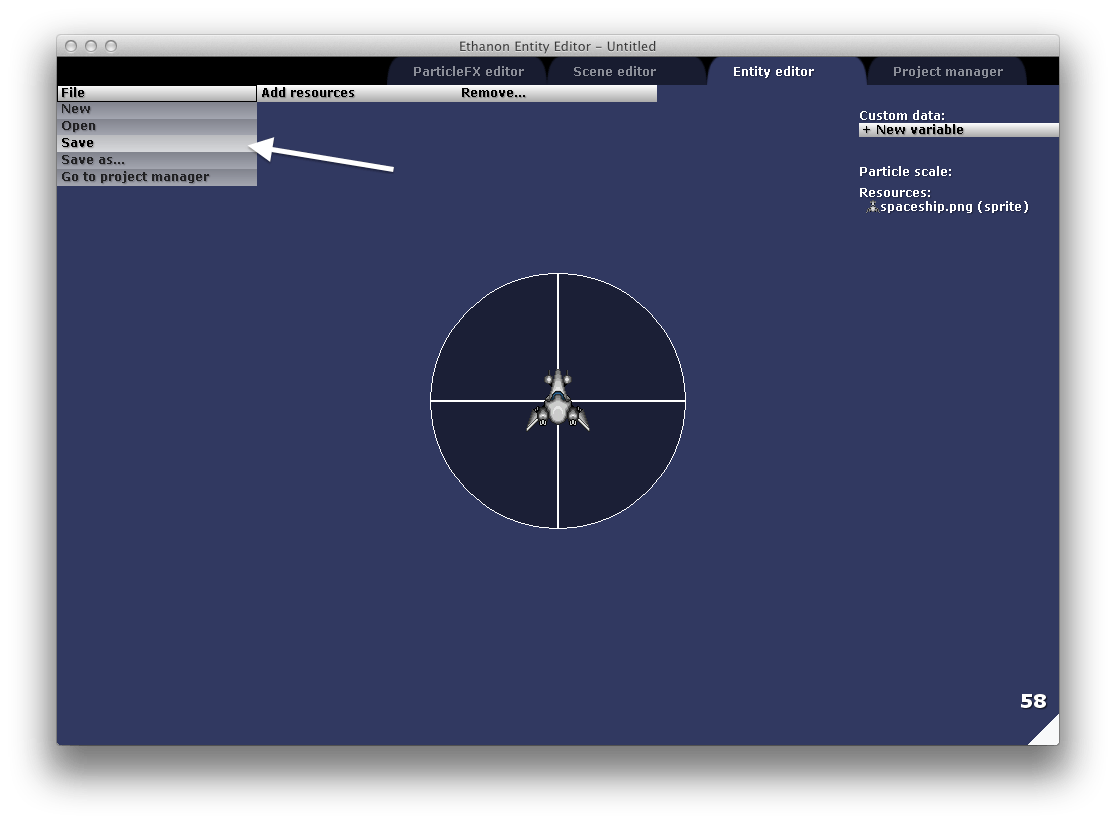1116x824 pixels.
Task: Minimize the window using the title bar button
Action: (91, 46)
